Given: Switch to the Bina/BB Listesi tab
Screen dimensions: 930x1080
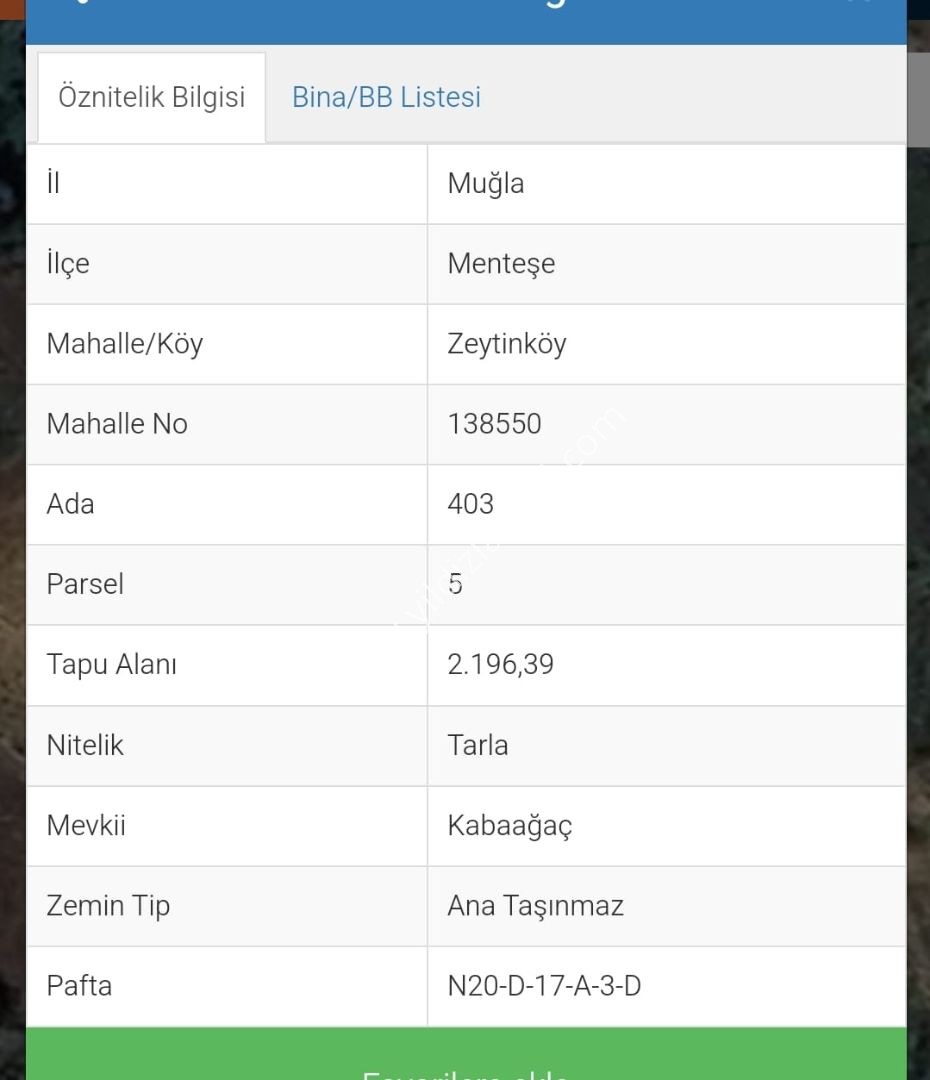Looking at the screenshot, I should tap(386, 97).
